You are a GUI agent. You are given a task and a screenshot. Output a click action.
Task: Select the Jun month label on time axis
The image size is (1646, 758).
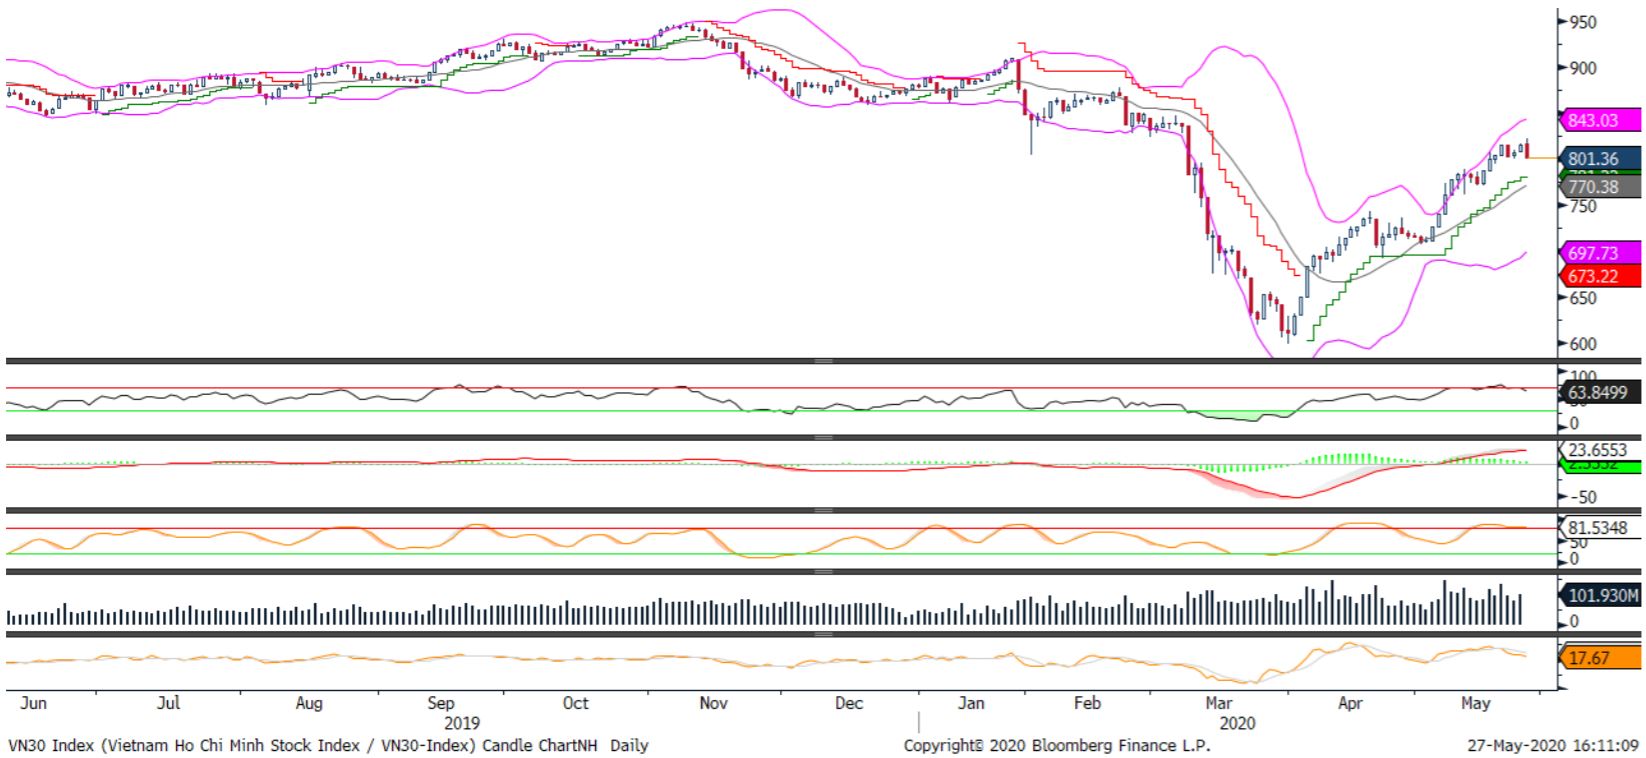click(34, 703)
